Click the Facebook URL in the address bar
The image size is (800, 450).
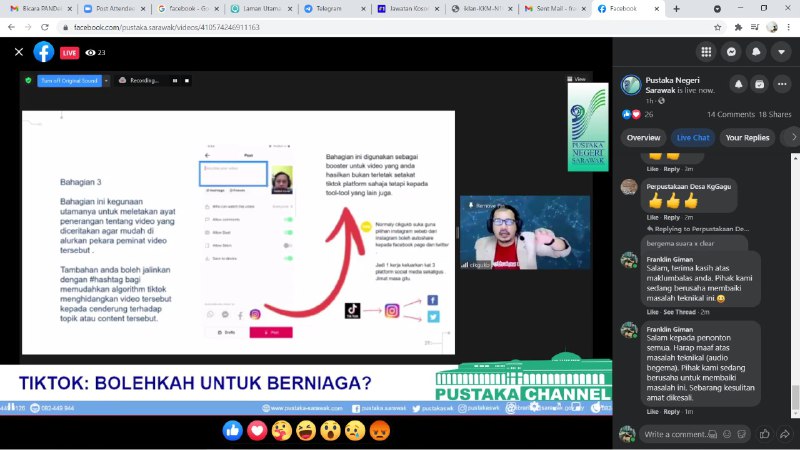coord(166,27)
